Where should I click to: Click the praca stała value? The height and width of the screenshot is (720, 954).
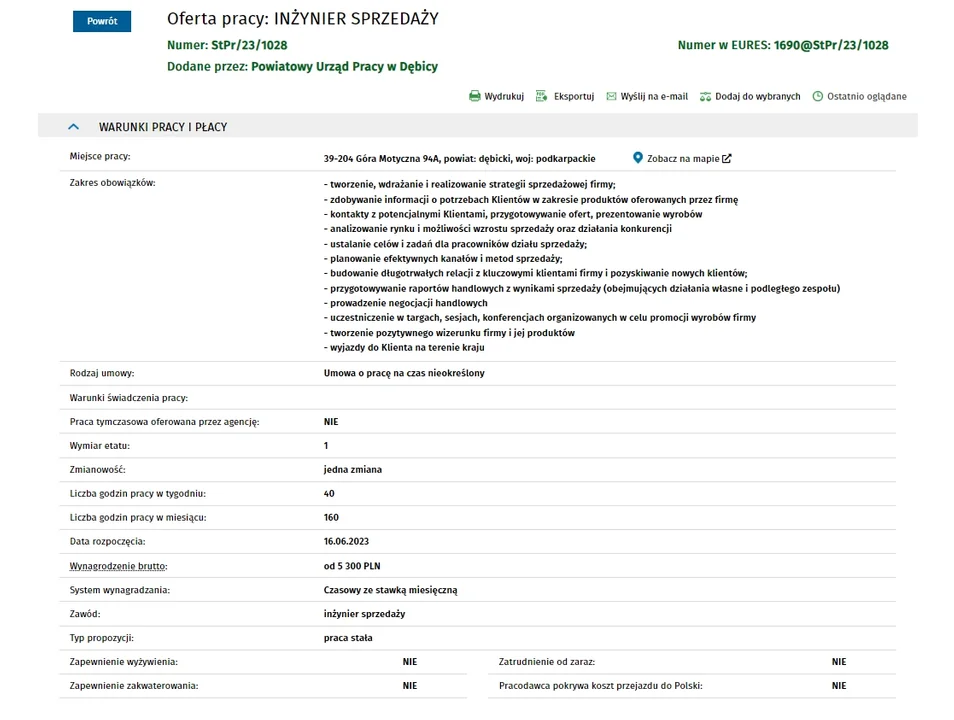pos(348,638)
